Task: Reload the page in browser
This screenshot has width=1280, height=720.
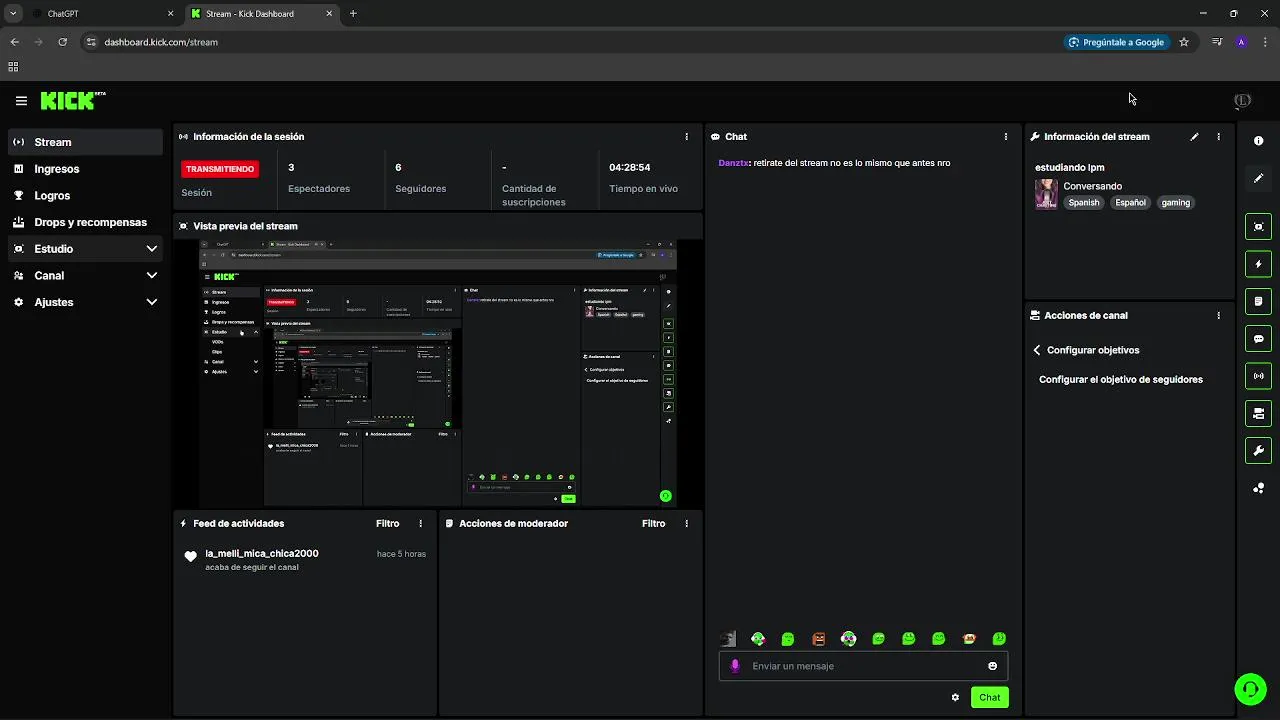Action: point(62,42)
